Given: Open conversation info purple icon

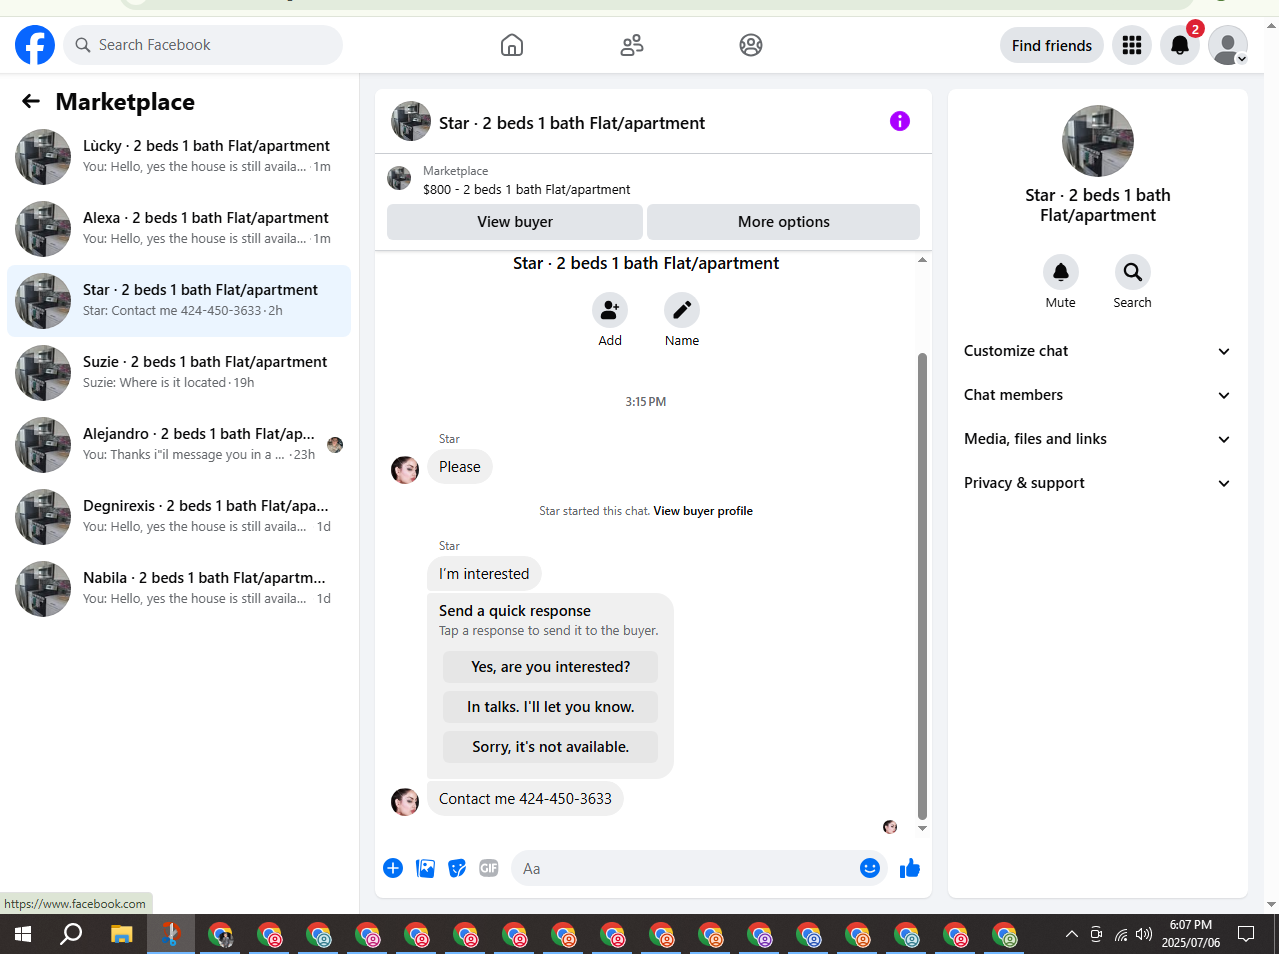Looking at the screenshot, I should (900, 121).
